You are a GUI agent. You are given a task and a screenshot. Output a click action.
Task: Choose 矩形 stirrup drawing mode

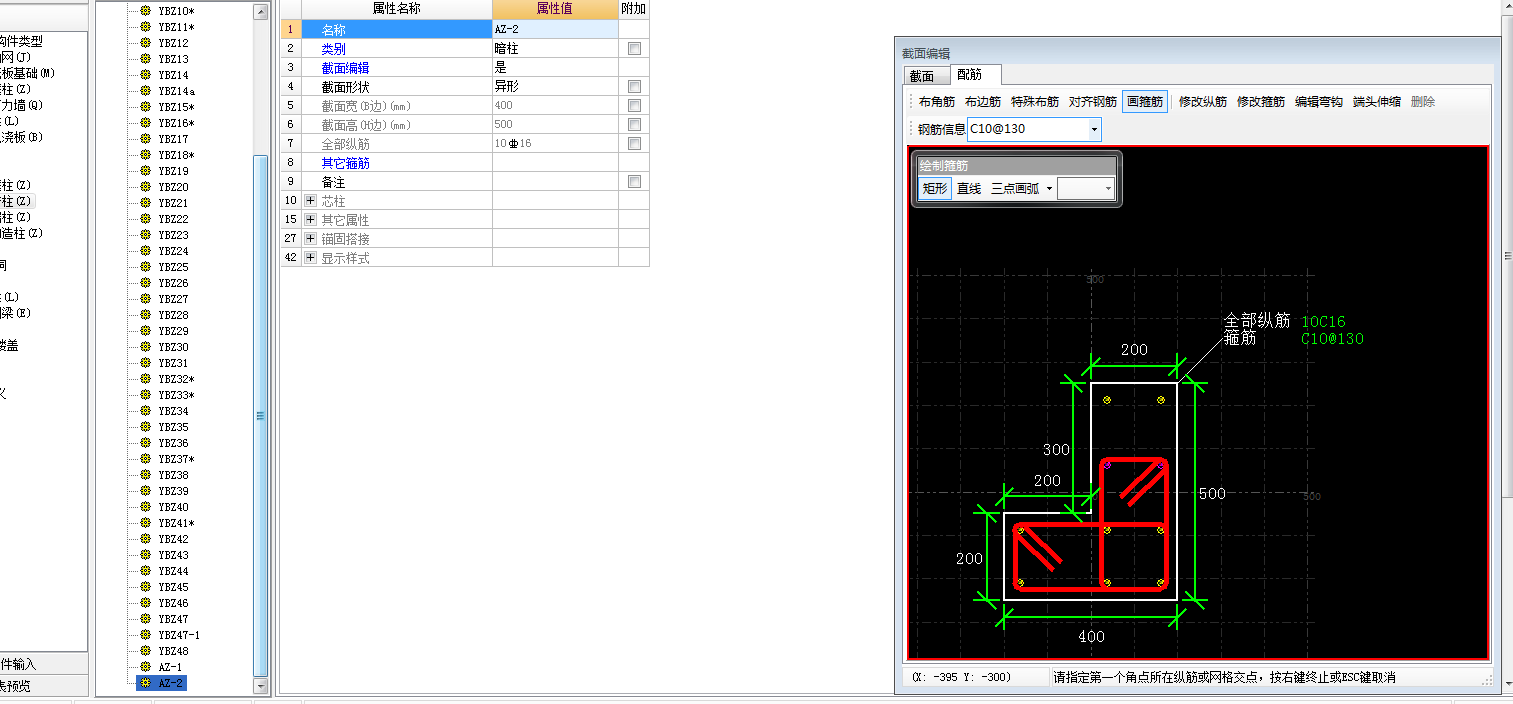pyautogui.click(x=935, y=188)
